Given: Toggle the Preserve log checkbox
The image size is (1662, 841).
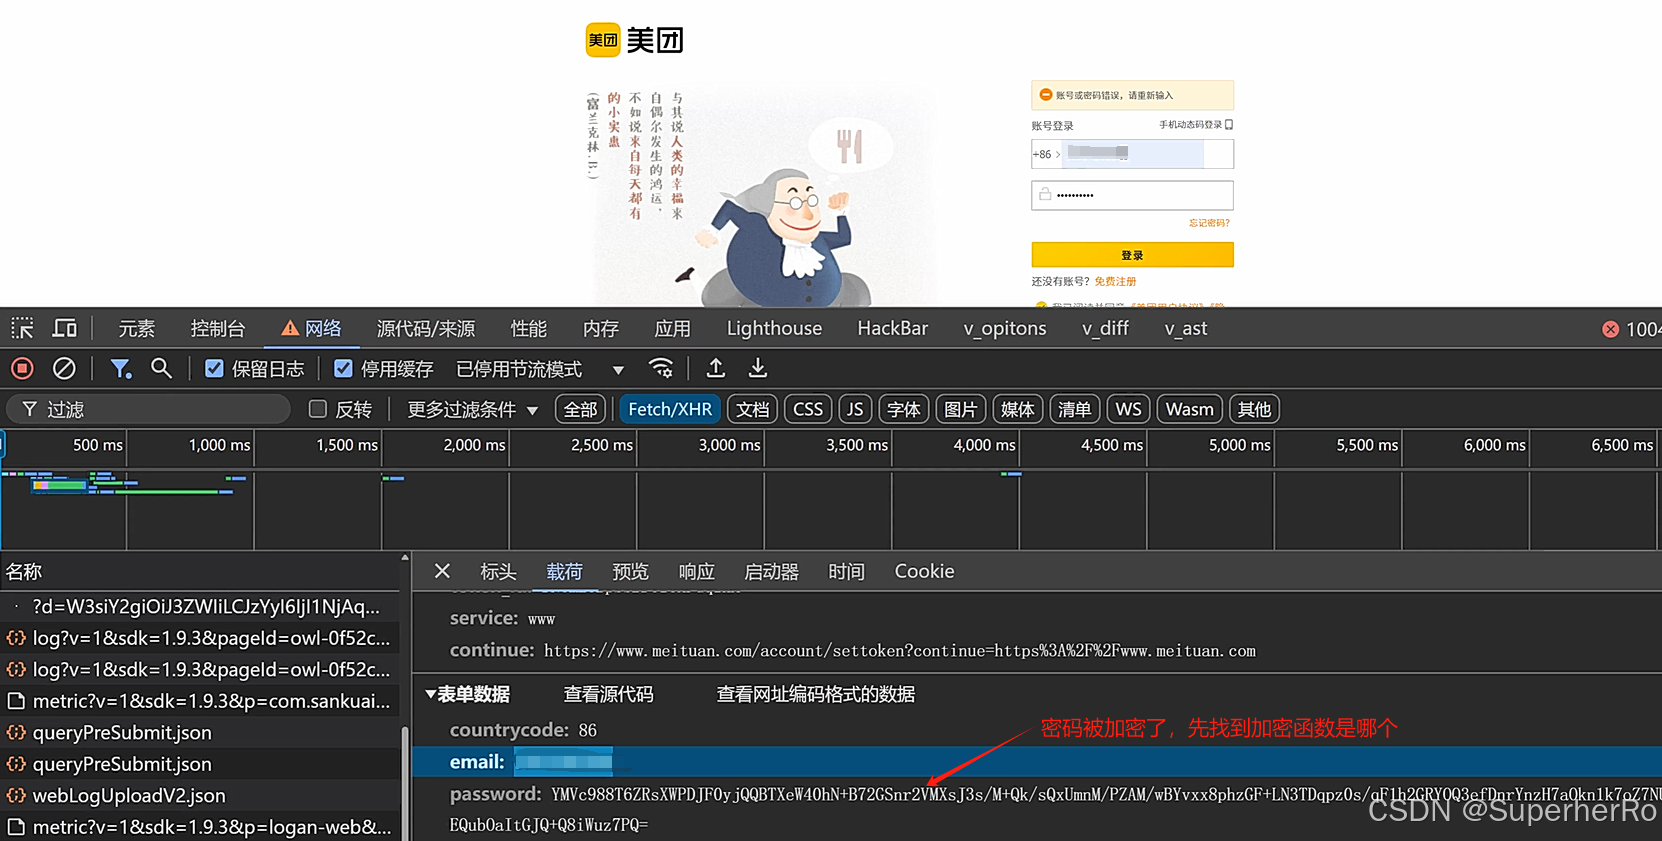Looking at the screenshot, I should pos(214,369).
